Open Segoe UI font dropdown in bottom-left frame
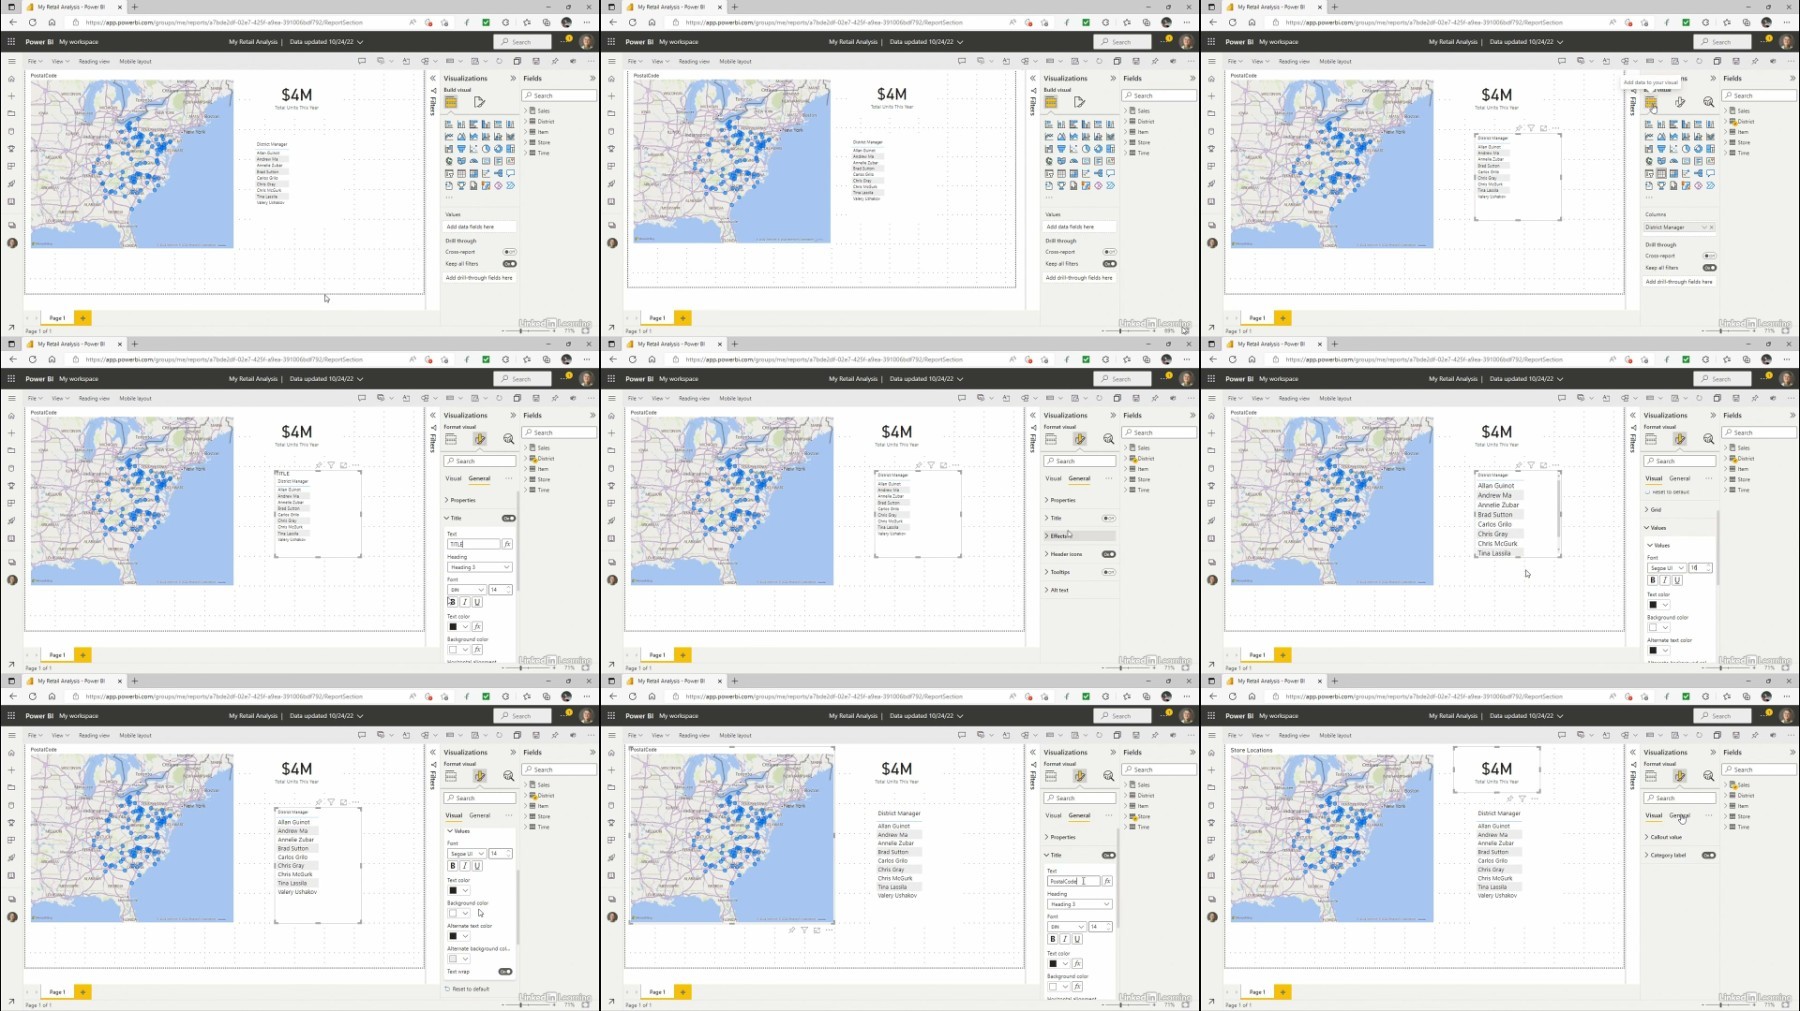Screen dimensions: 1800x1011 (x=466, y=854)
